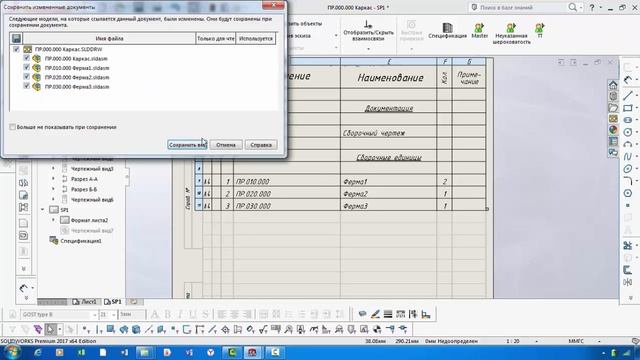The image size is (640, 360).
Task: Open the help menu dropdown arrow
Action: point(600,7)
